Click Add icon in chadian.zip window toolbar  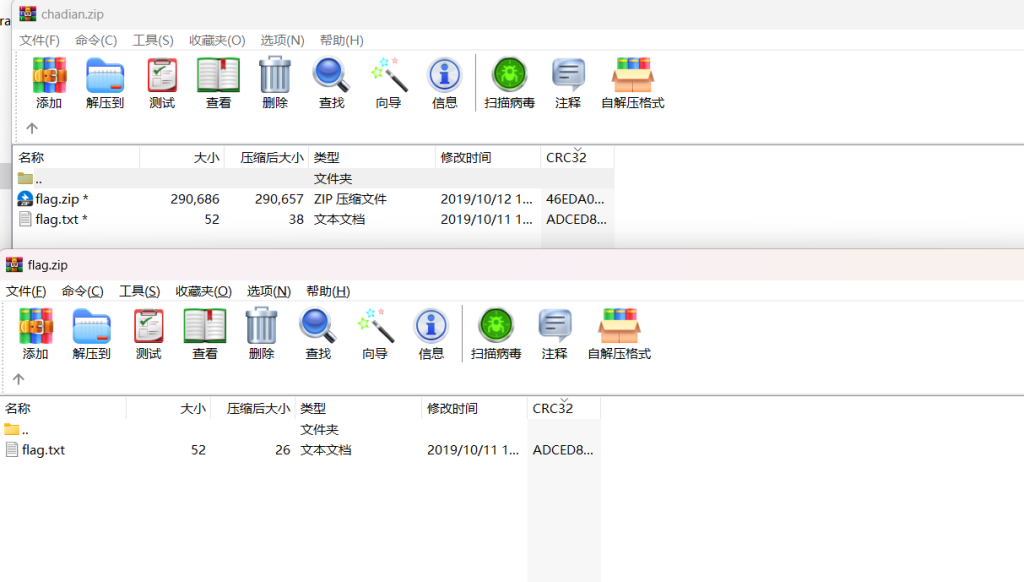[x=48, y=76]
